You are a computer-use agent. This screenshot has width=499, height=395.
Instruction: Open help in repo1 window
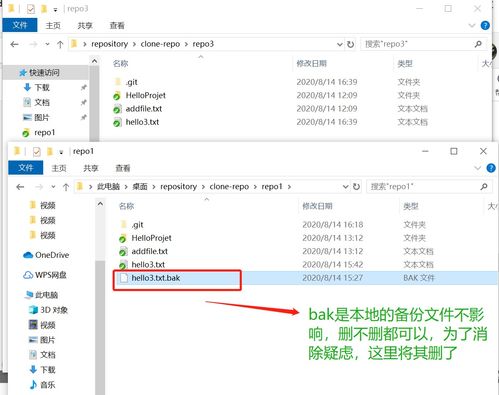tap(491, 168)
